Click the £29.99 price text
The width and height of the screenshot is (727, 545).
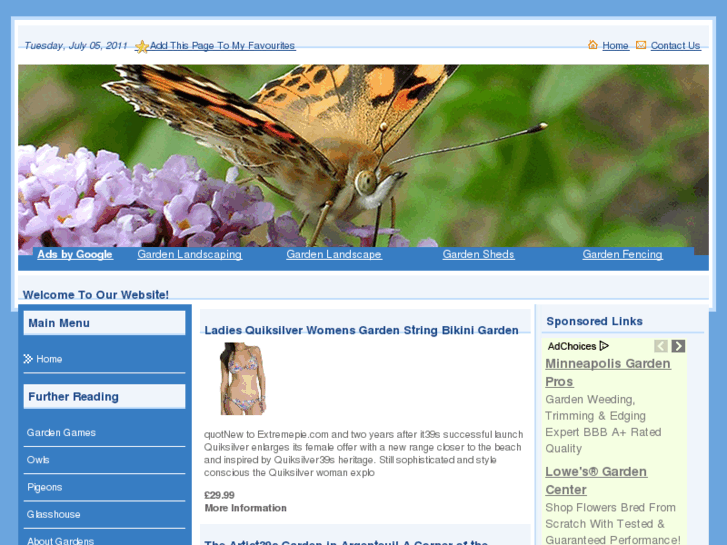tap(219, 495)
